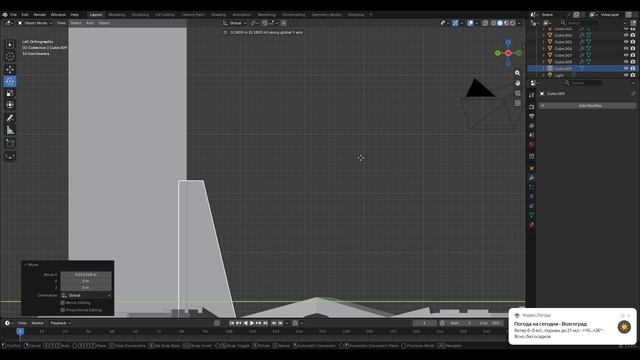The width and height of the screenshot is (640, 360).
Task: Activate the Move tool
Action: [10, 69]
